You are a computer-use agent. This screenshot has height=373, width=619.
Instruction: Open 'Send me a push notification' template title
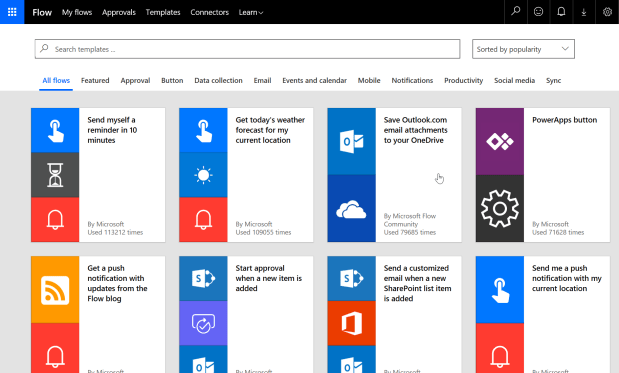pos(566,278)
